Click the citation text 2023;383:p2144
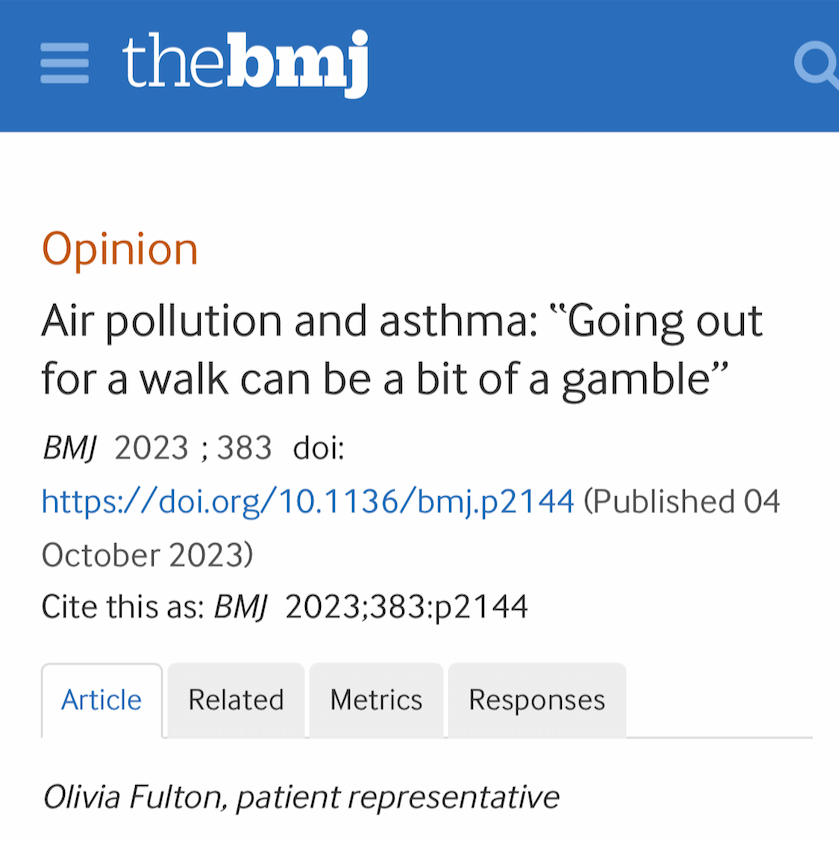The image size is (839, 841). (x=406, y=606)
